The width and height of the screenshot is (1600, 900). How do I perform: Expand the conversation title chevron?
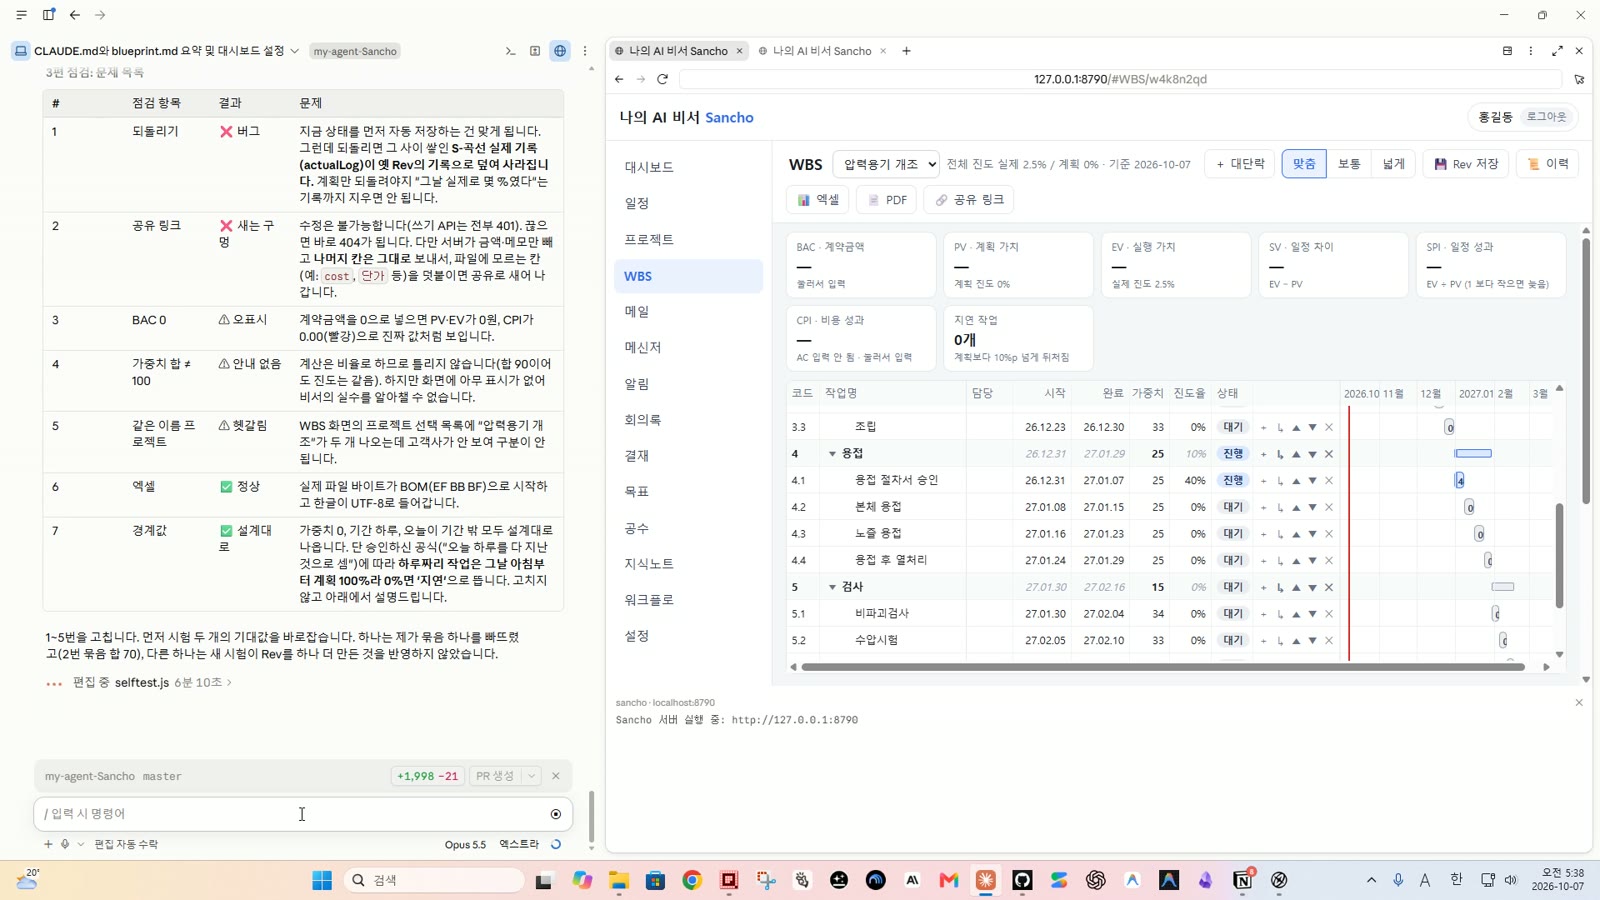294,51
